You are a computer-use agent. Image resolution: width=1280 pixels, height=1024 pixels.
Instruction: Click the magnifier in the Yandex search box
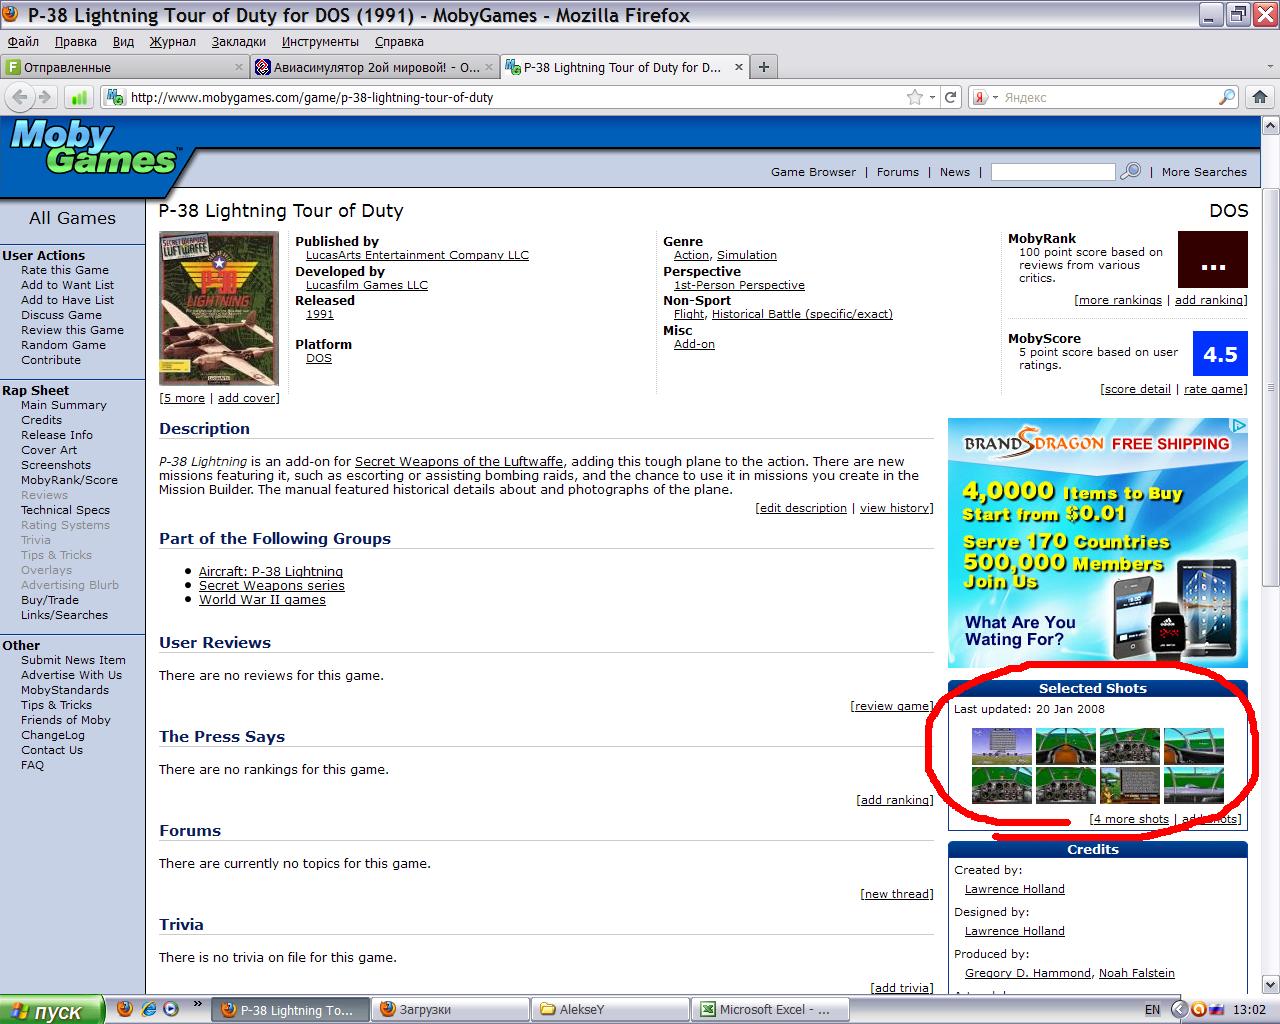tap(1227, 97)
